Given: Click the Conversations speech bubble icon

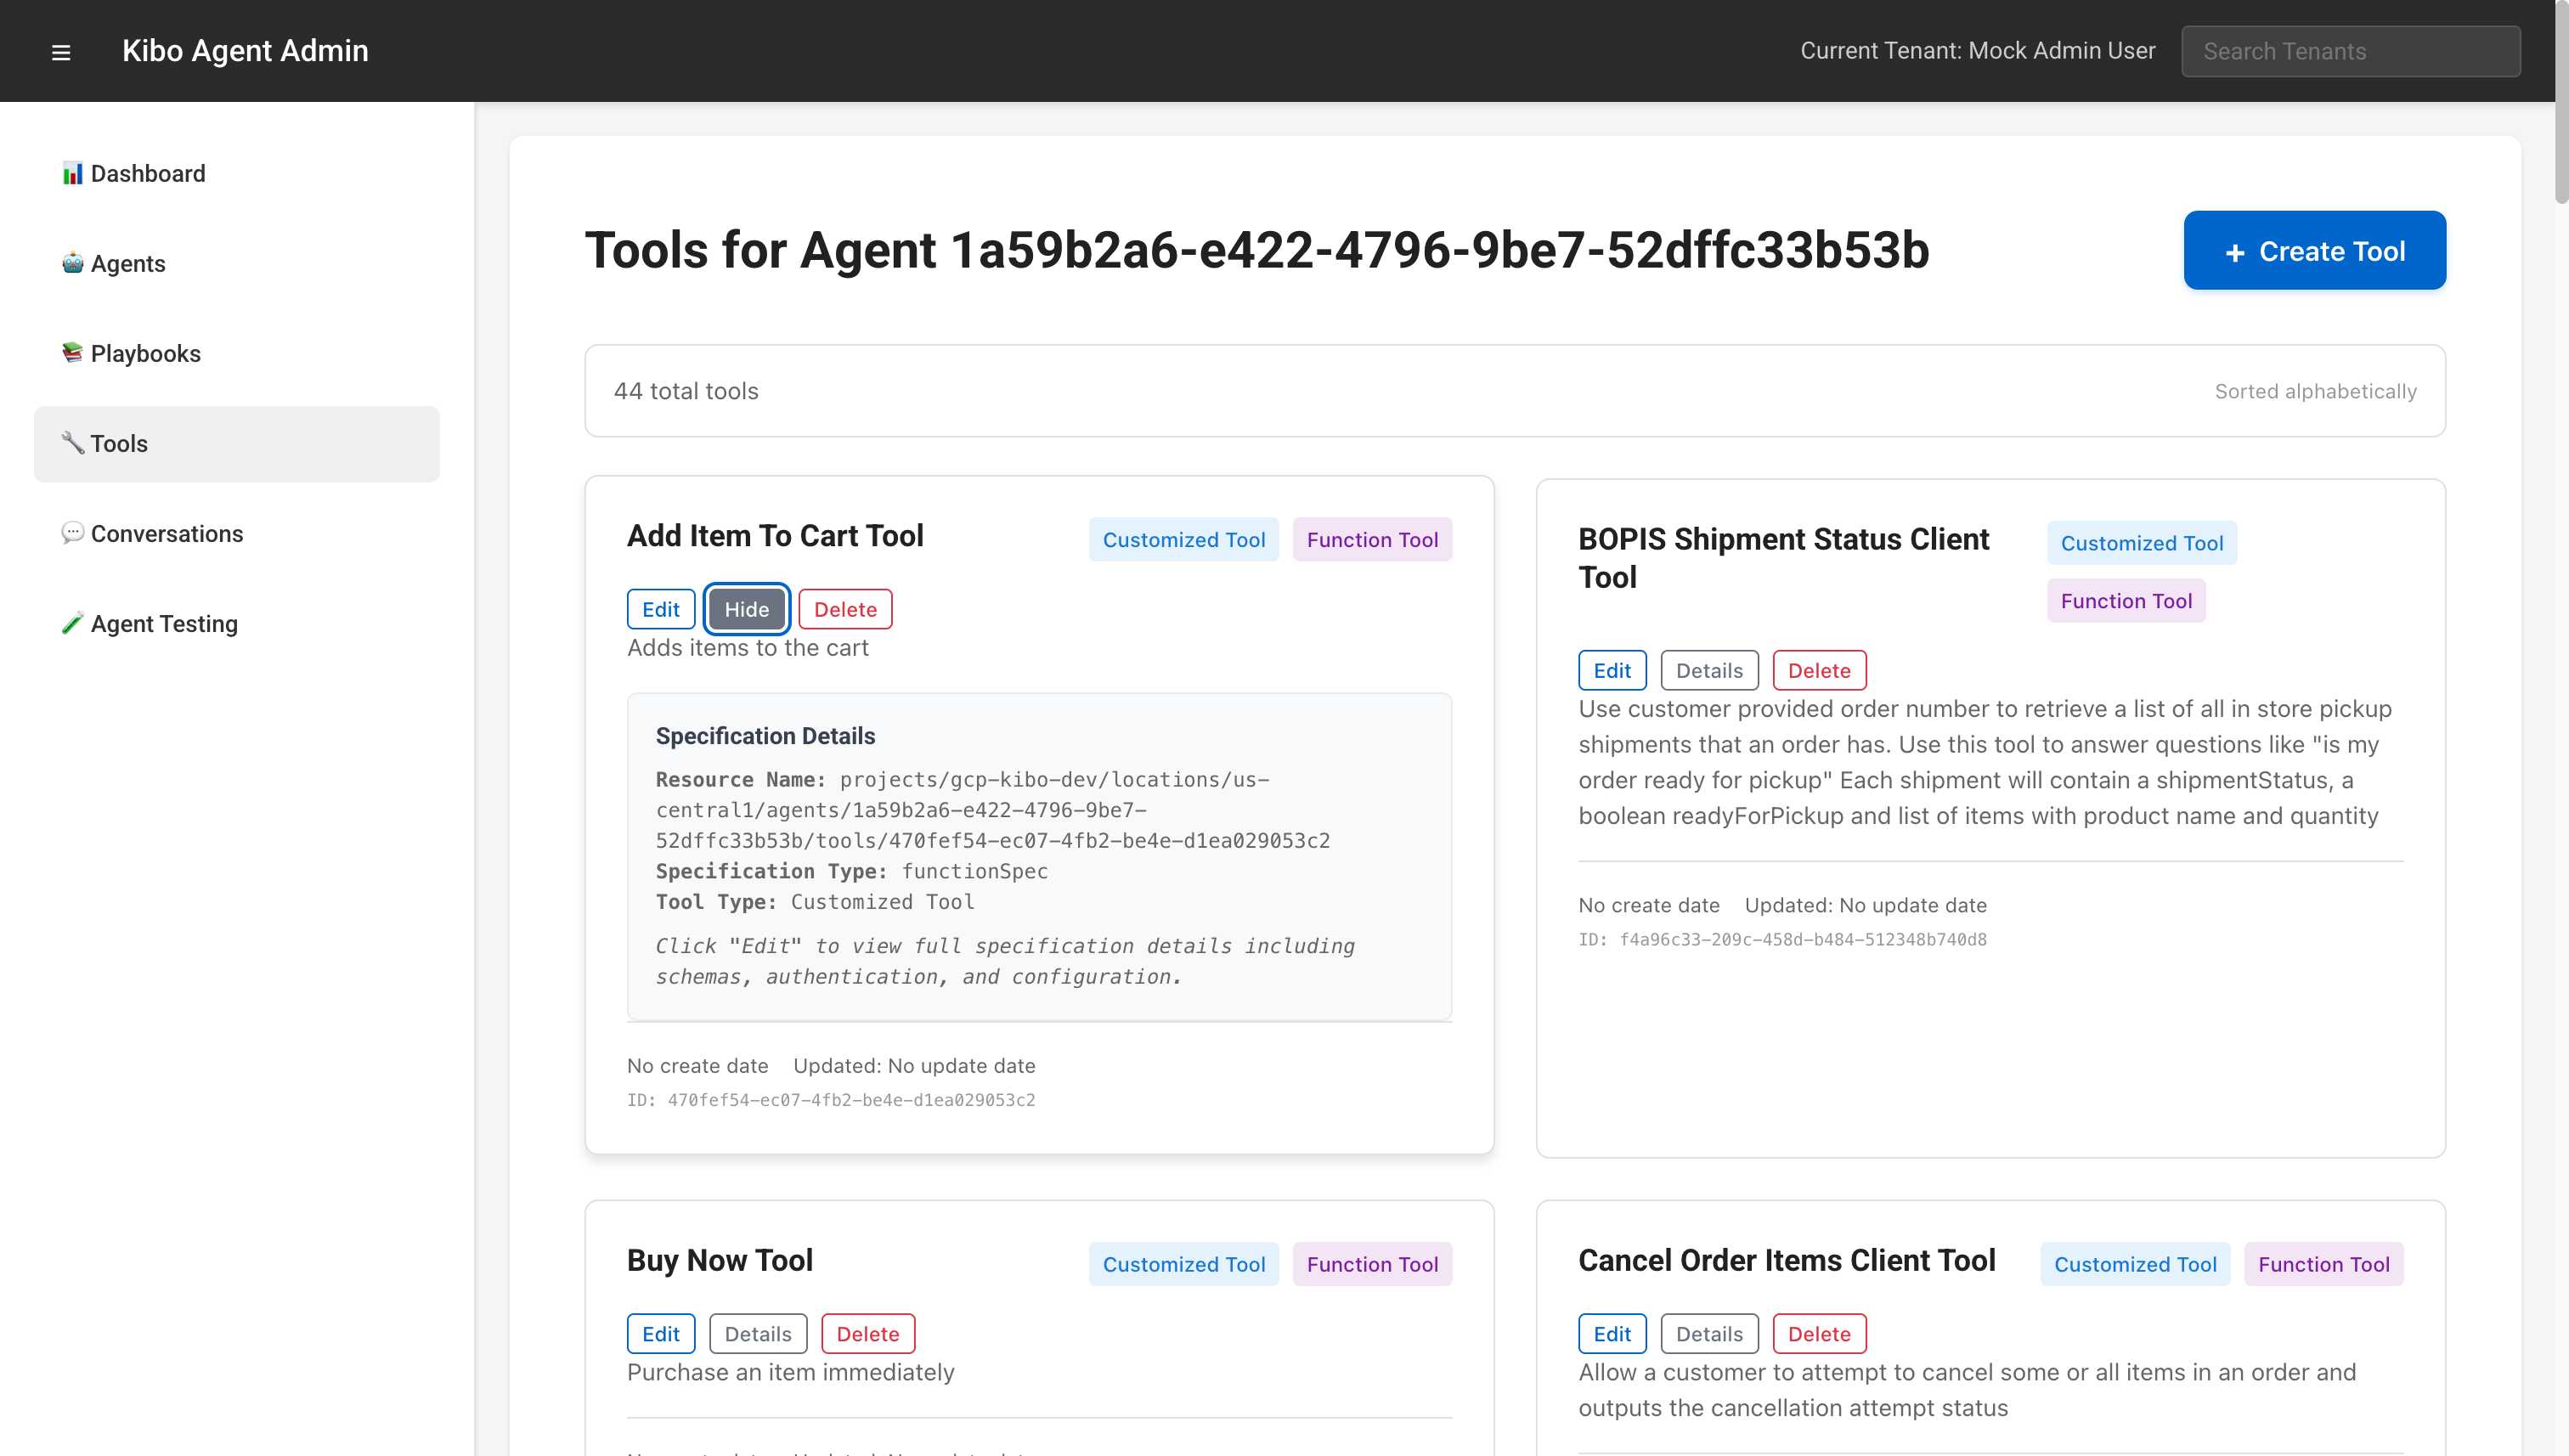Looking at the screenshot, I should (72, 533).
